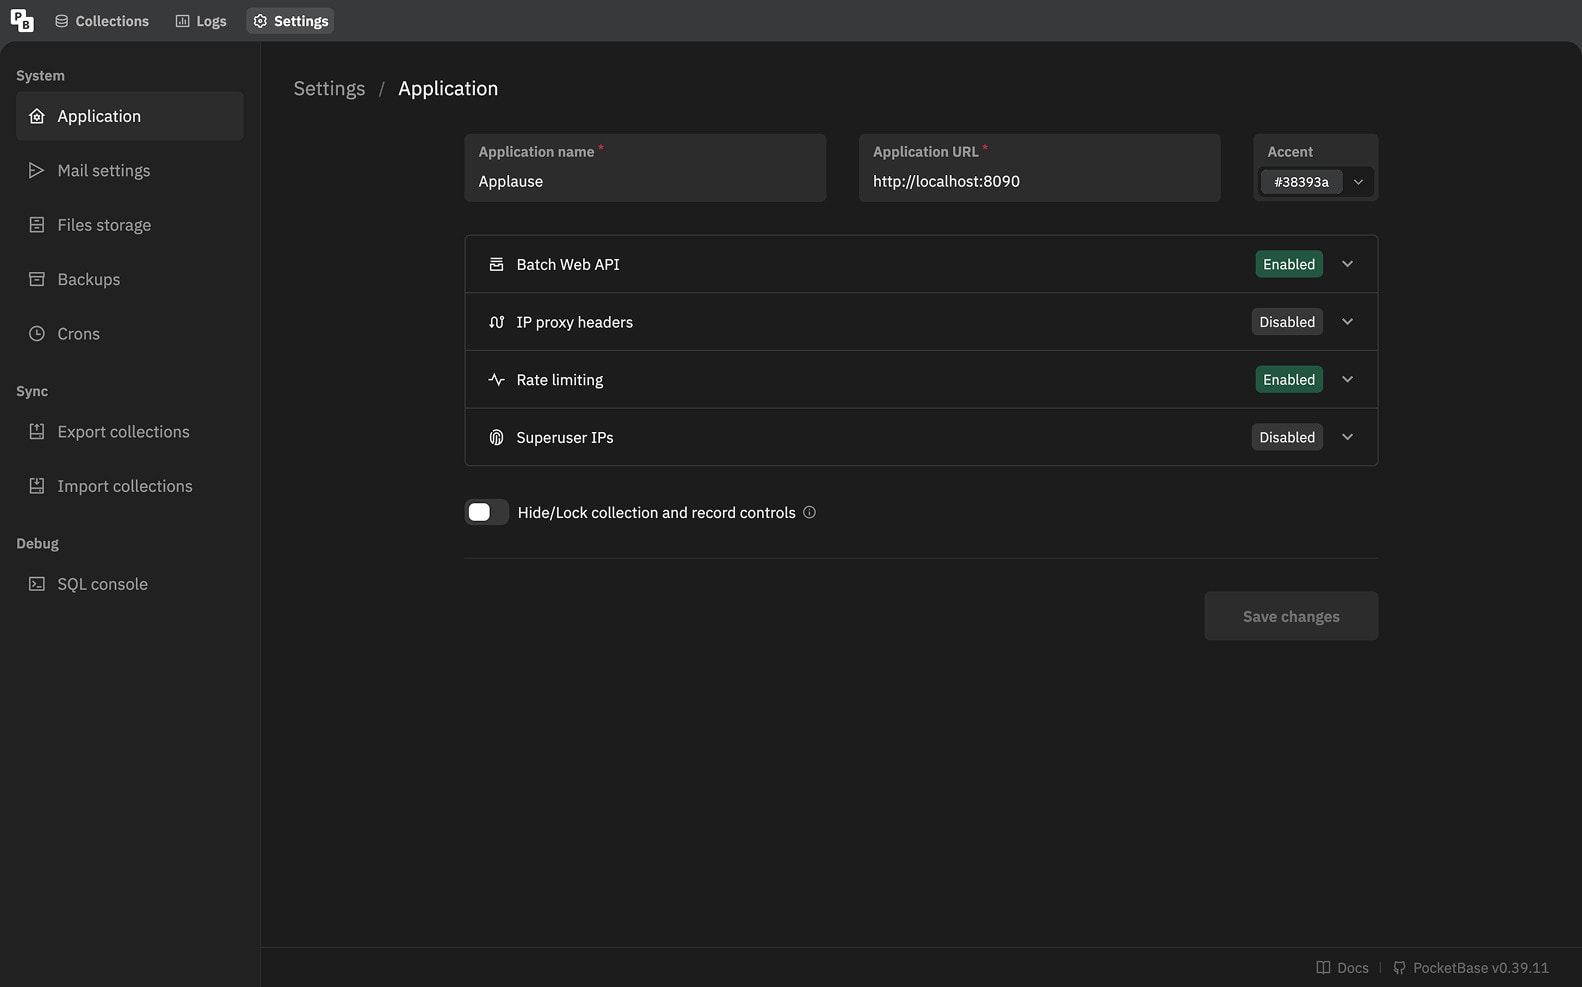
Task: Open the PocketBase v0.39.11 link
Action: coord(1471,968)
